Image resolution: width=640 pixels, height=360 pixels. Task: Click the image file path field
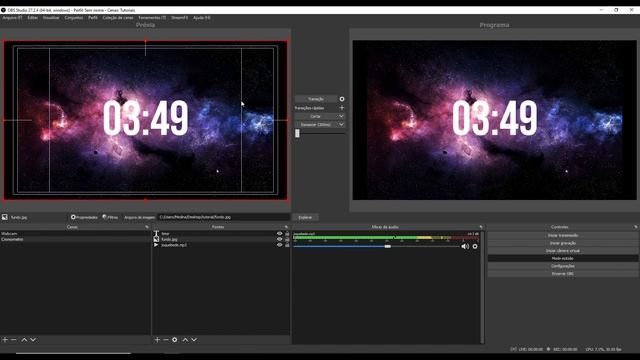click(223, 217)
